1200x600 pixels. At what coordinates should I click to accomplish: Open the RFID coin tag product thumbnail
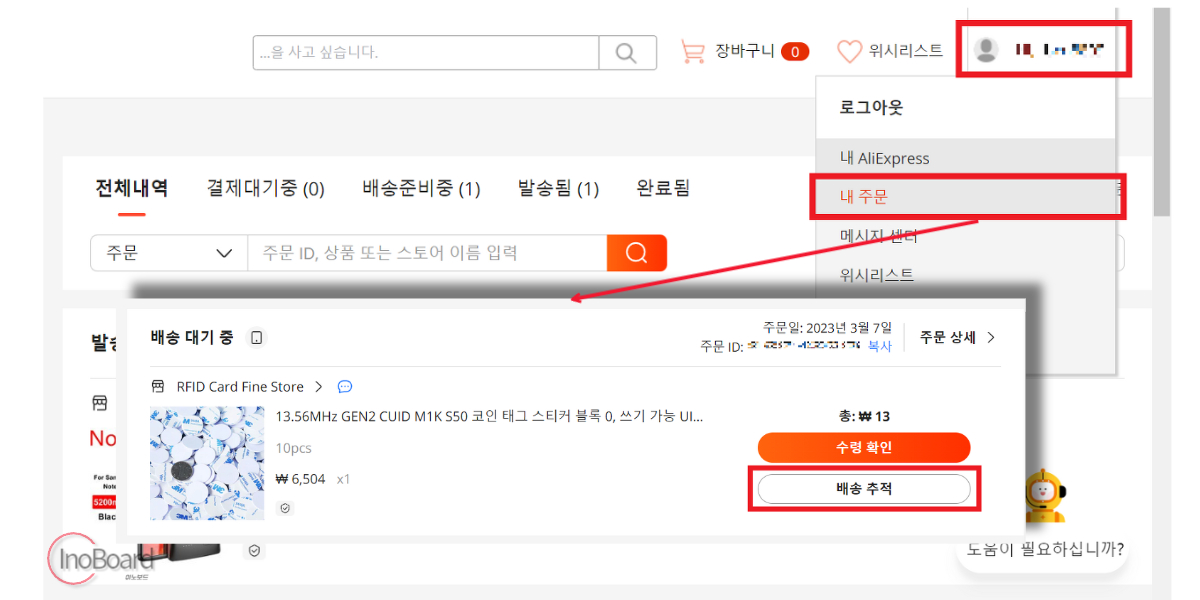click(x=207, y=463)
